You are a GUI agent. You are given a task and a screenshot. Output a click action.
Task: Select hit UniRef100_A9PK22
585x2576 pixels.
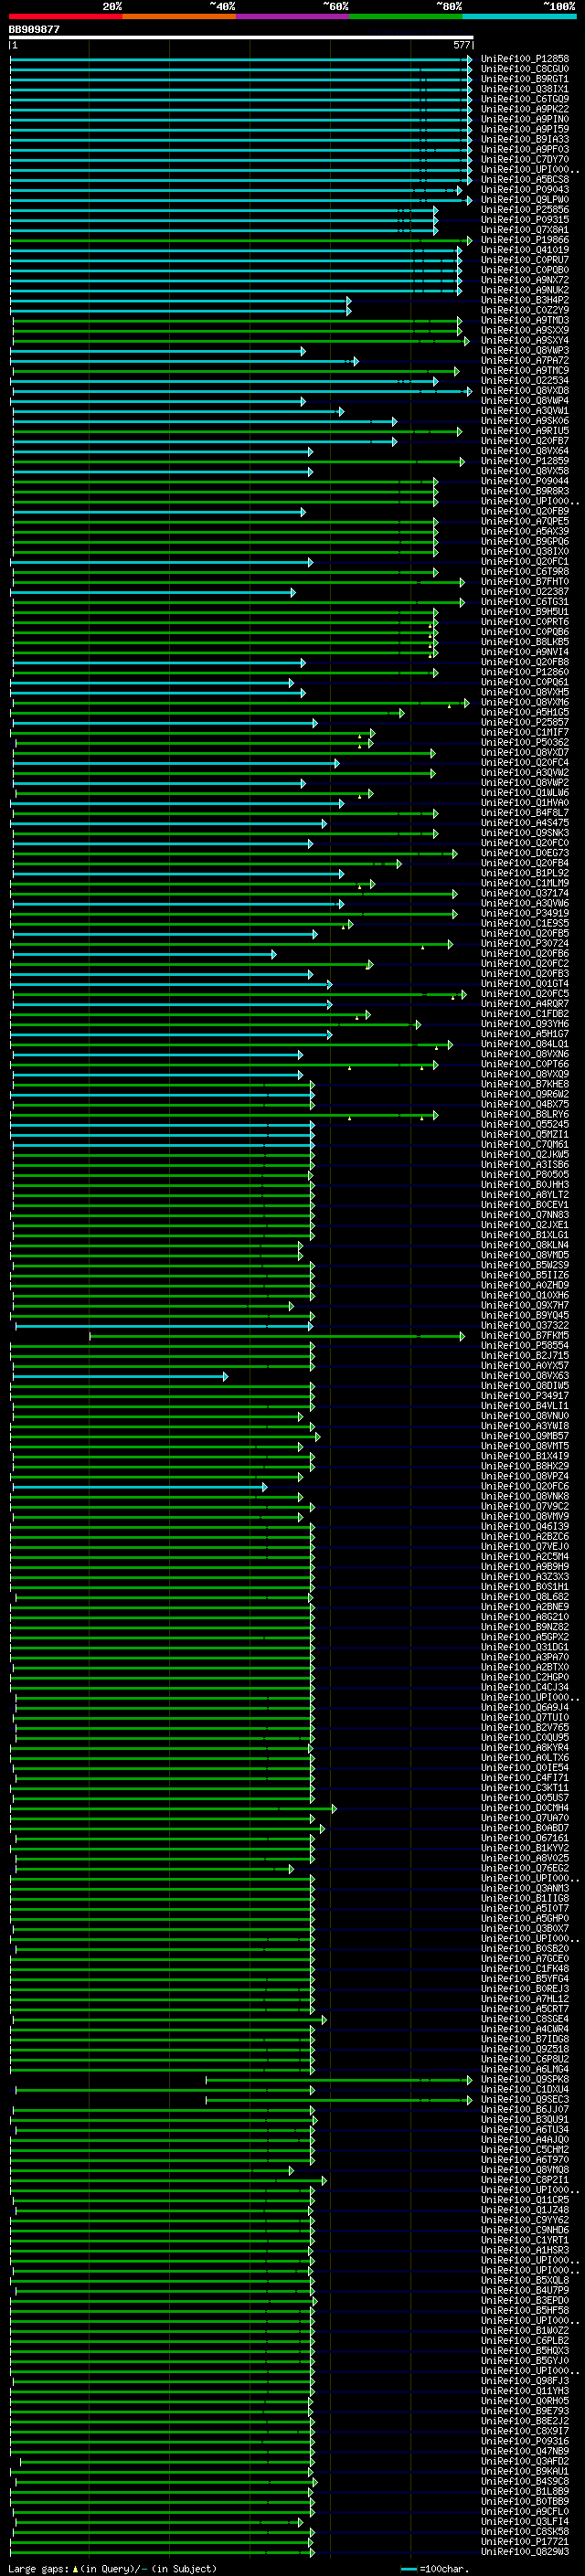[525, 109]
